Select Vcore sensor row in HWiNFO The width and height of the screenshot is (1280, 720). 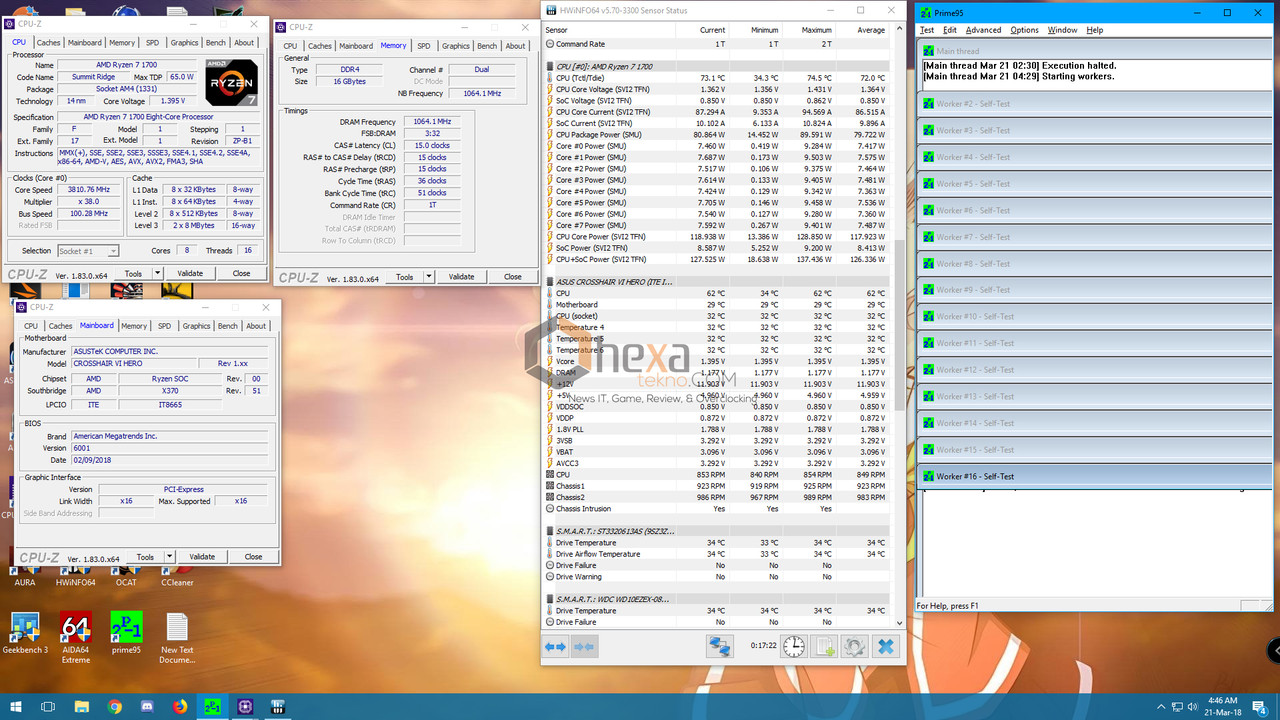click(x=717, y=361)
